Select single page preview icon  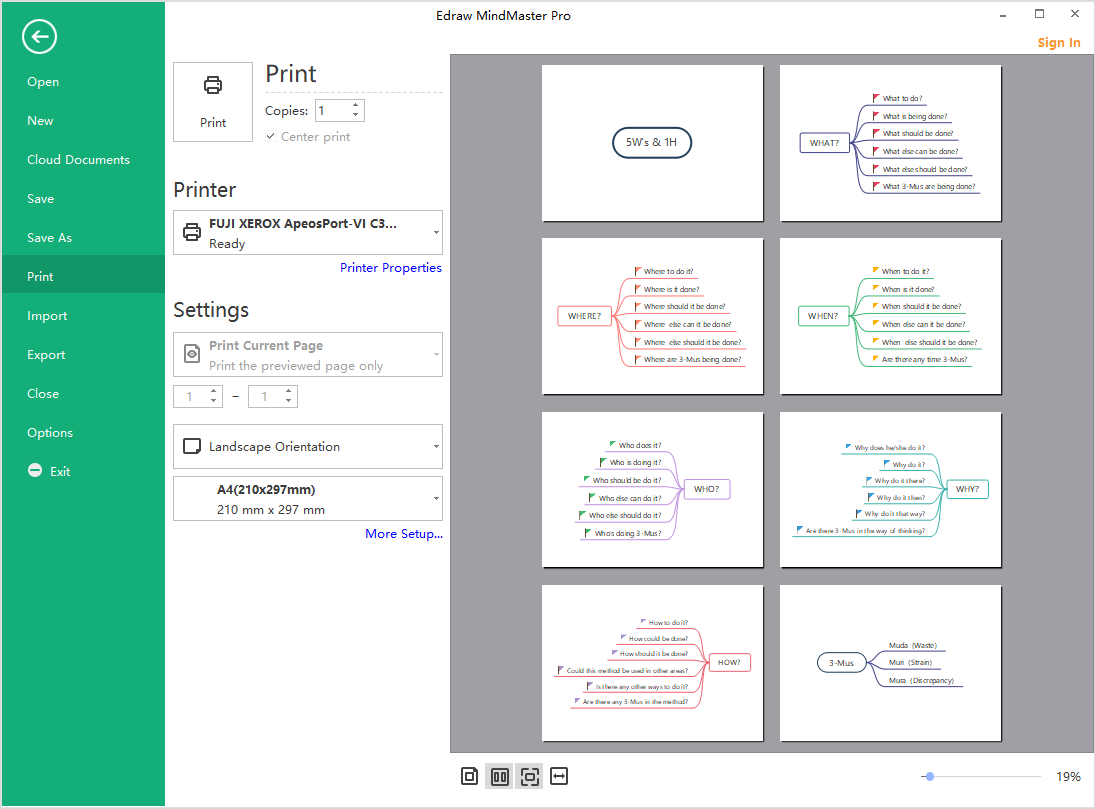tap(470, 776)
